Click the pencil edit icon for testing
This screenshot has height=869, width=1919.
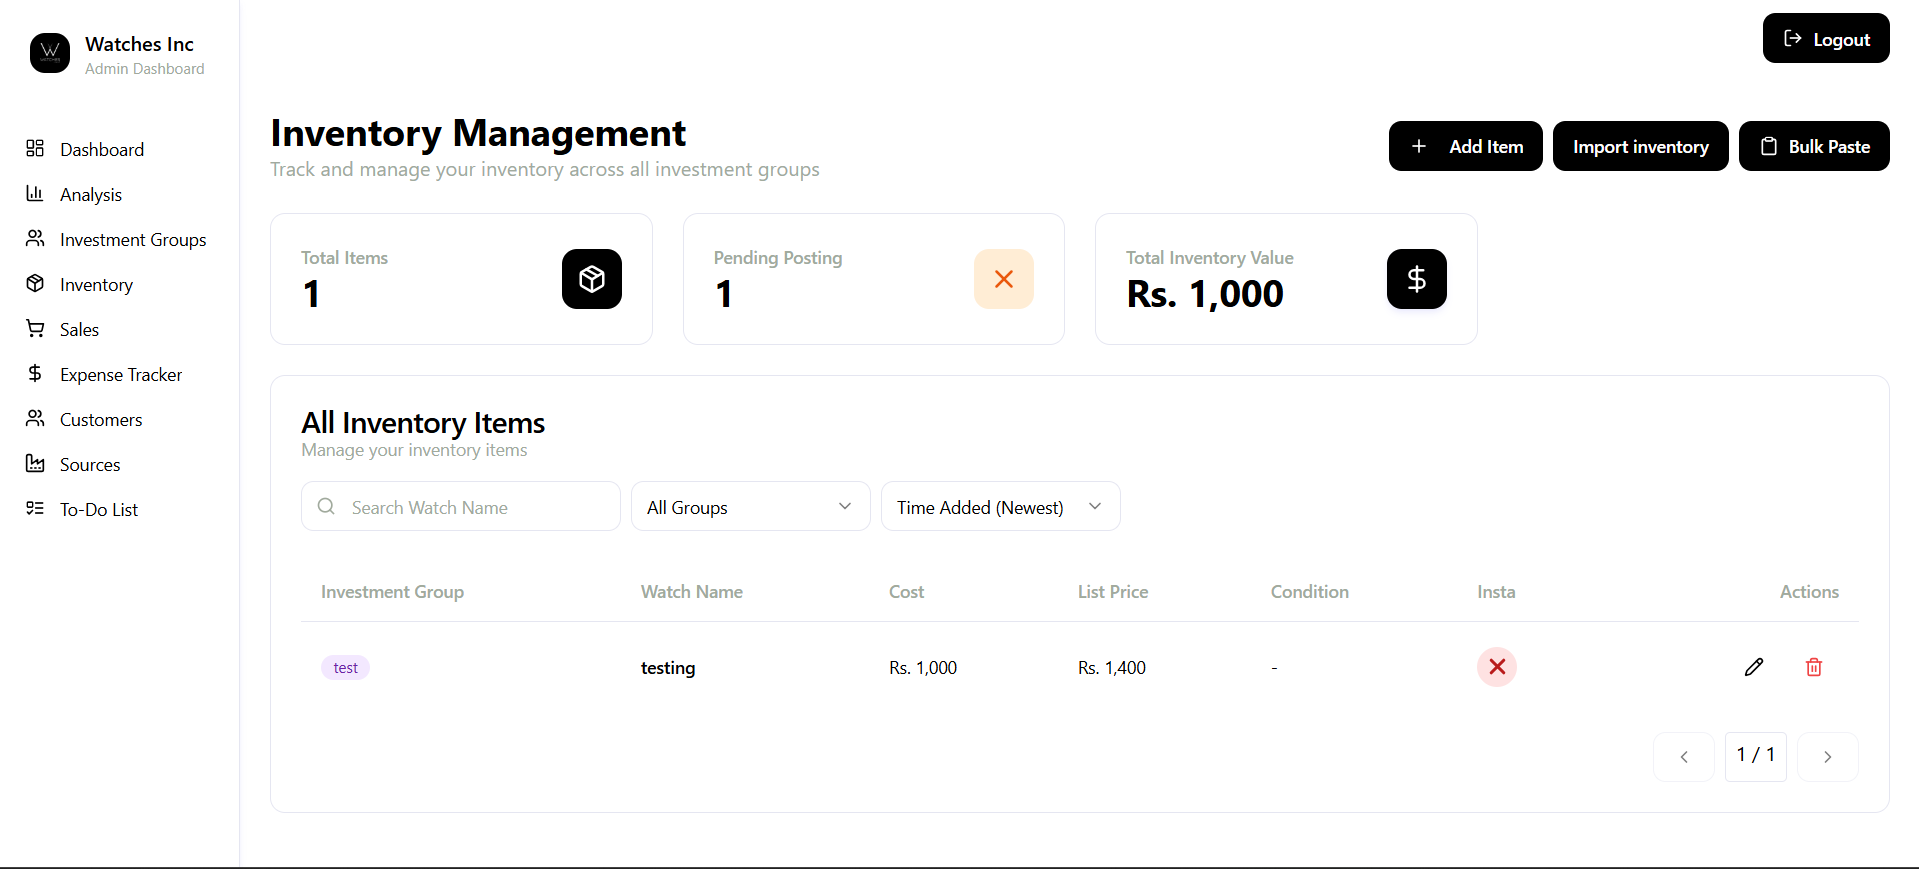coord(1753,667)
